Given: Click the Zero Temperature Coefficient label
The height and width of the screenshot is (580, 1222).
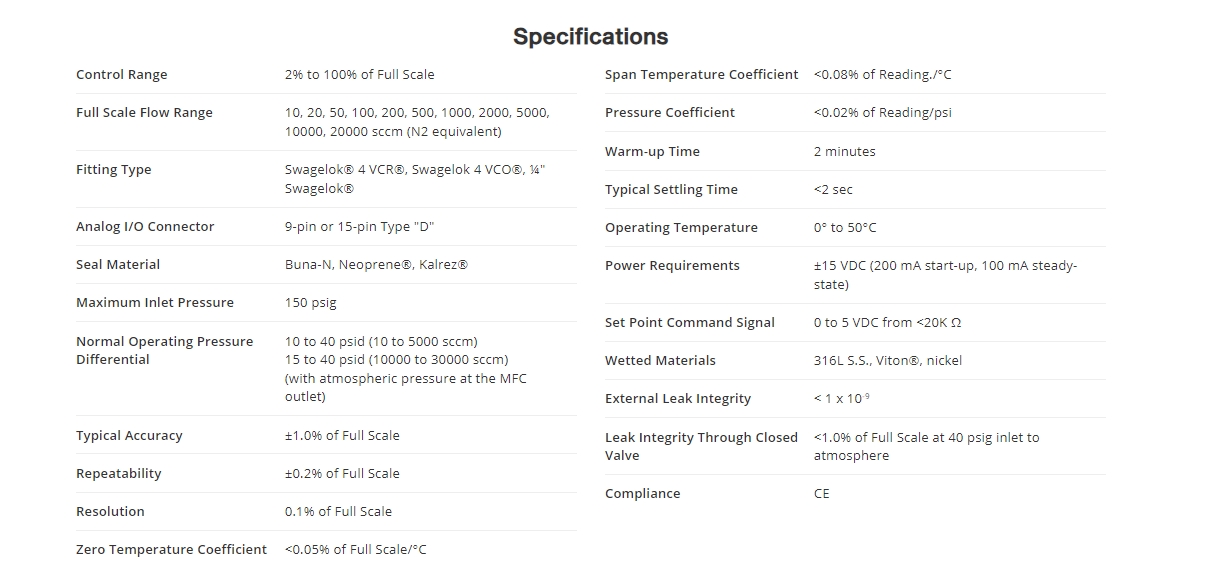Looking at the screenshot, I should pos(171,550).
